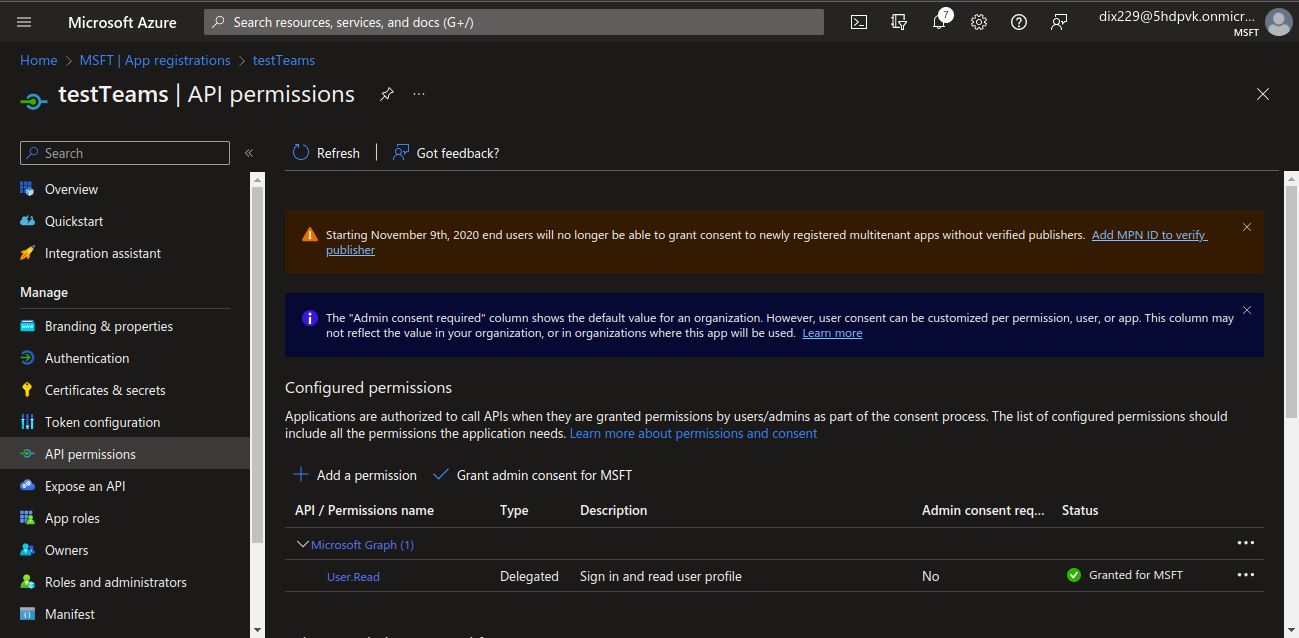Open the more options for Microsoft Graph row
The height and width of the screenshot is (638, 1299).
[1246, 543]
